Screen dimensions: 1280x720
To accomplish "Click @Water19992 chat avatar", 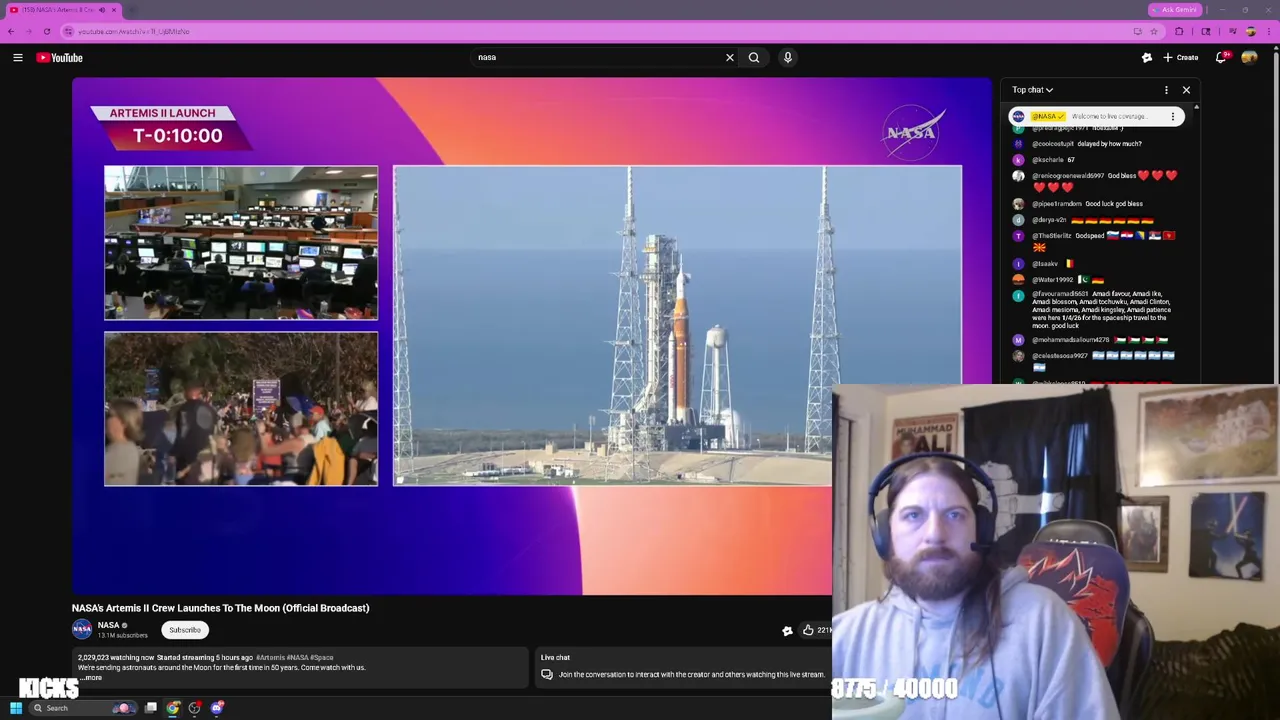I will (x=1018, y=280).
